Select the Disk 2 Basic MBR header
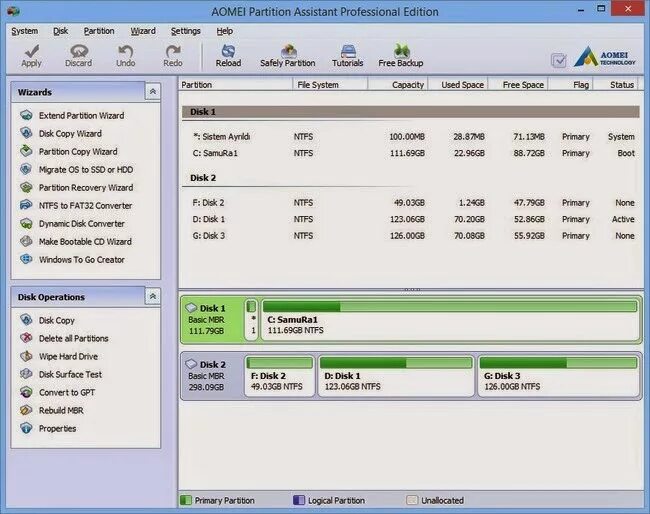Screen dimensions: 650x514 tap(212, 376)
